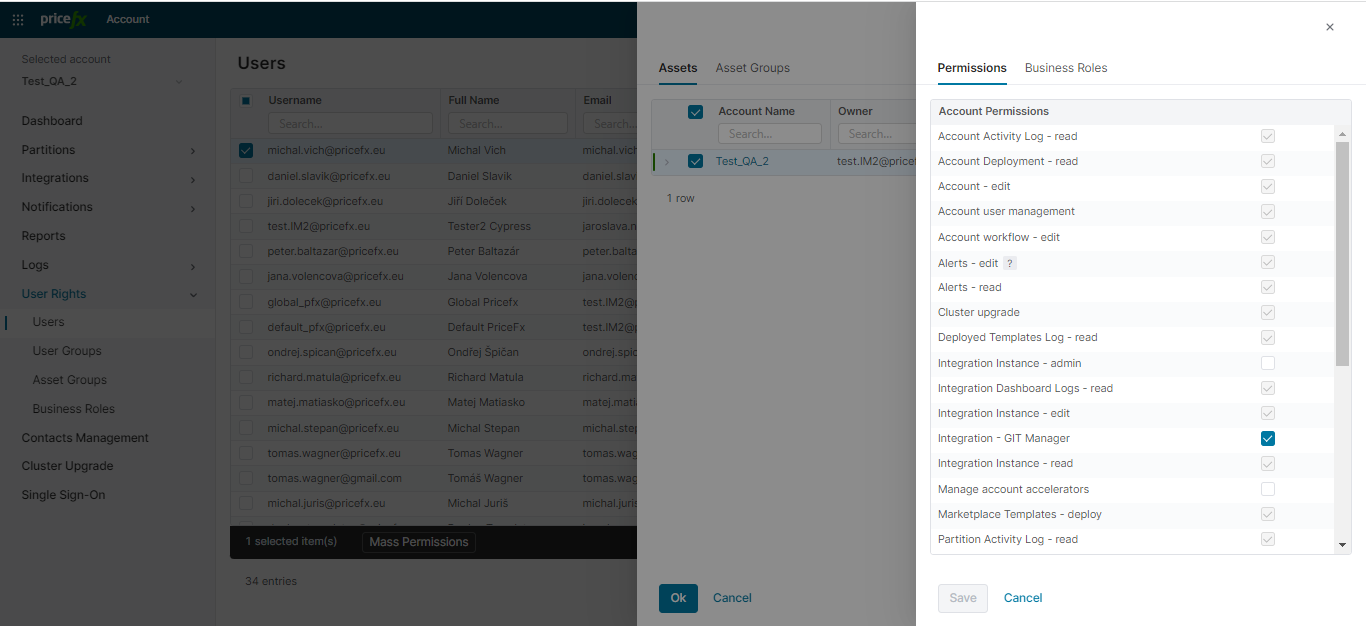
Task: Click the Alerts edit help question mark
Action: click(1010, 263)
